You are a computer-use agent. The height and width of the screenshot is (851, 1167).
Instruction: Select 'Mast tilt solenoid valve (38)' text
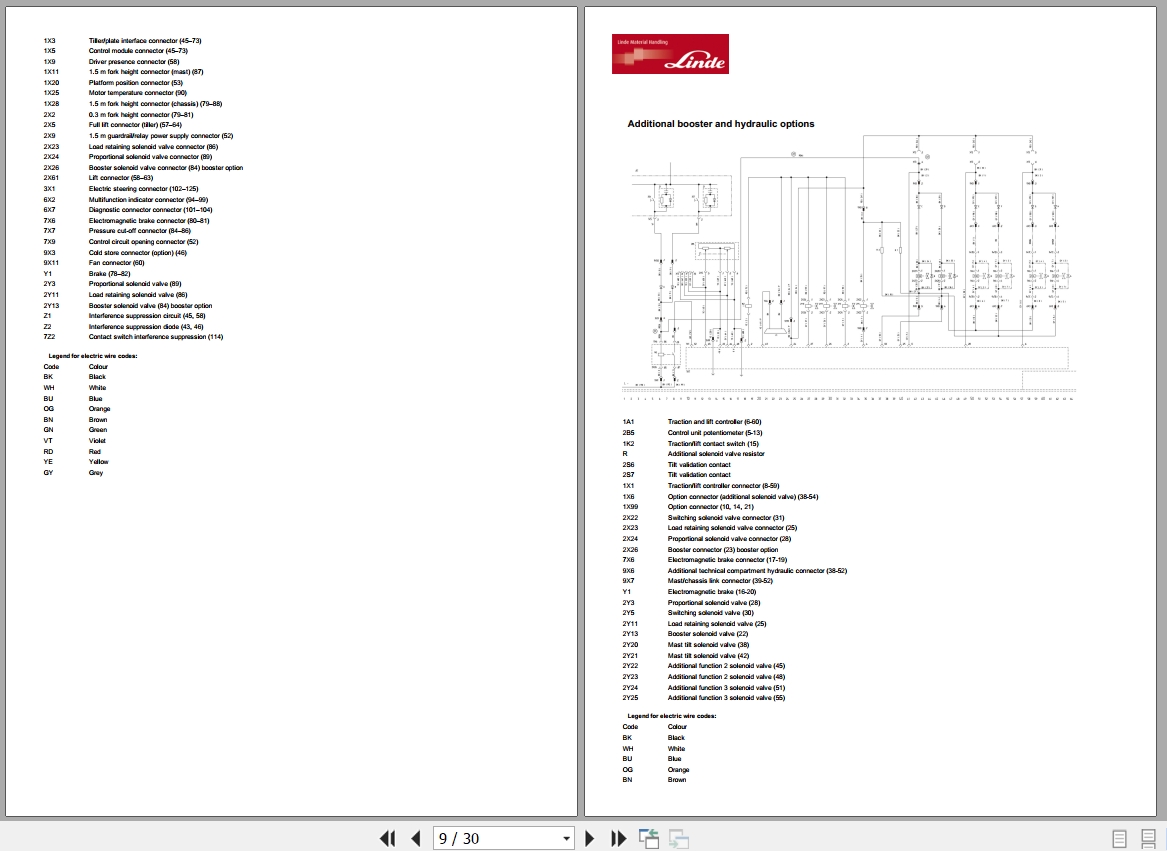click(x=709, y=645)
